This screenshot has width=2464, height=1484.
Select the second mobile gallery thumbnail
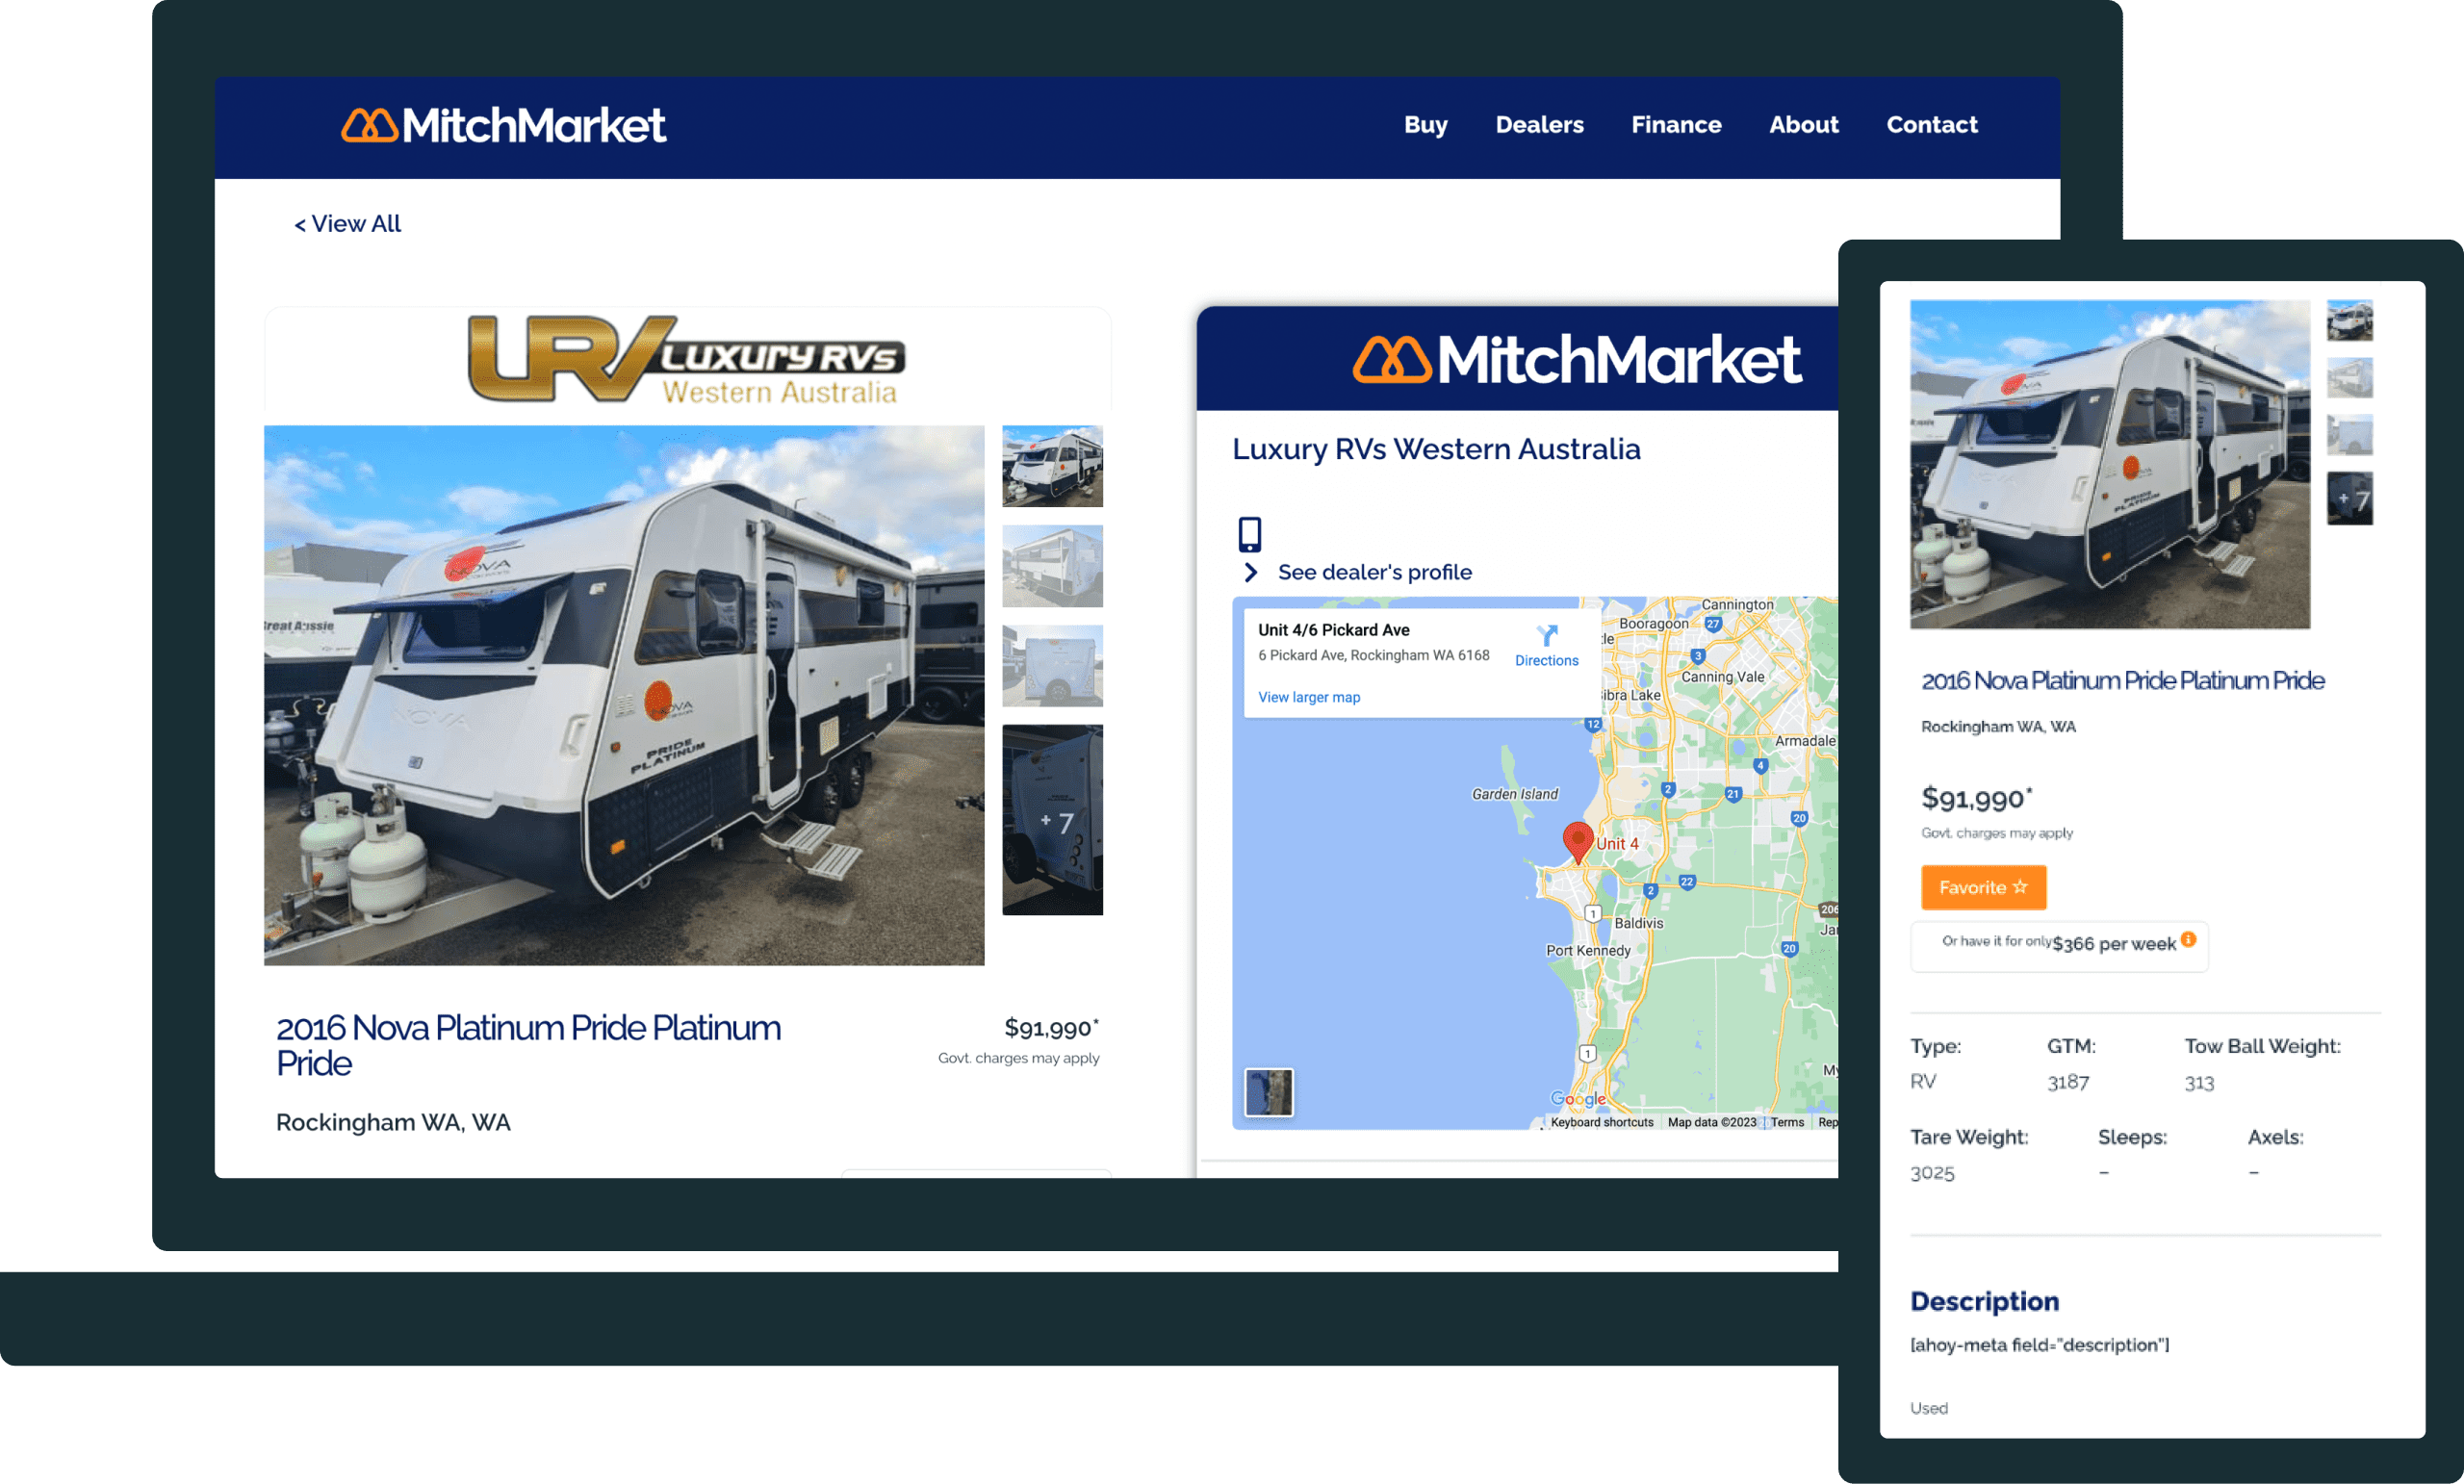pyautogui.click(x=2349, y=378)
